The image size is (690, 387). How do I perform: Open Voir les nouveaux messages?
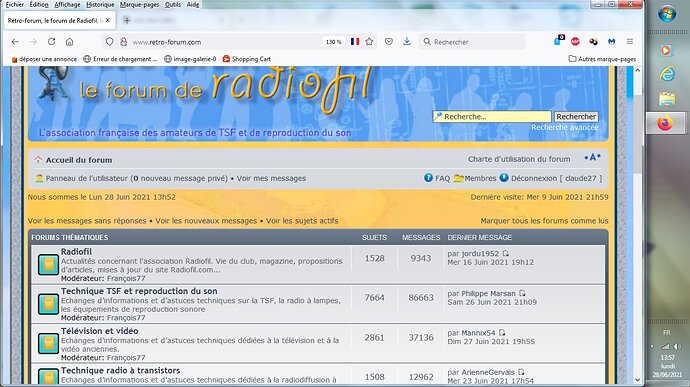(x=206, y=221)
